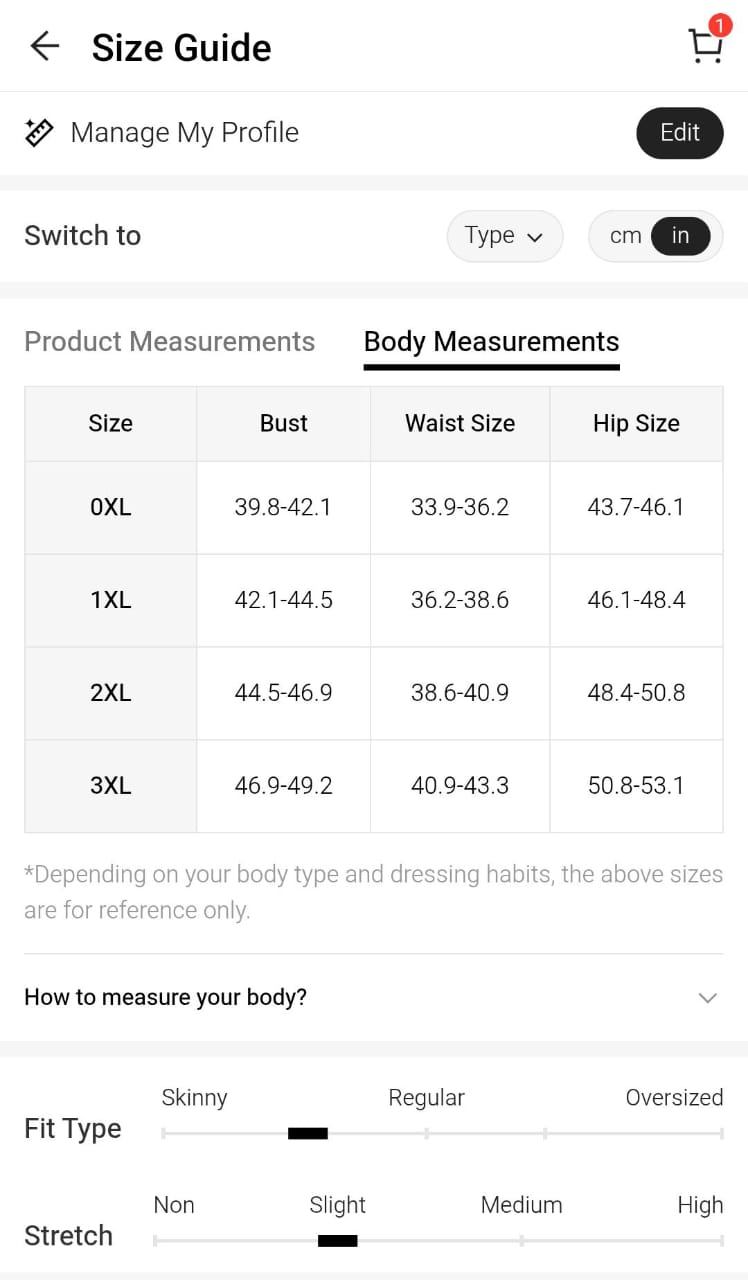This screenshot has height=1280, width=748.
Task: Click the Edit profile button
Action: [679, 133]
